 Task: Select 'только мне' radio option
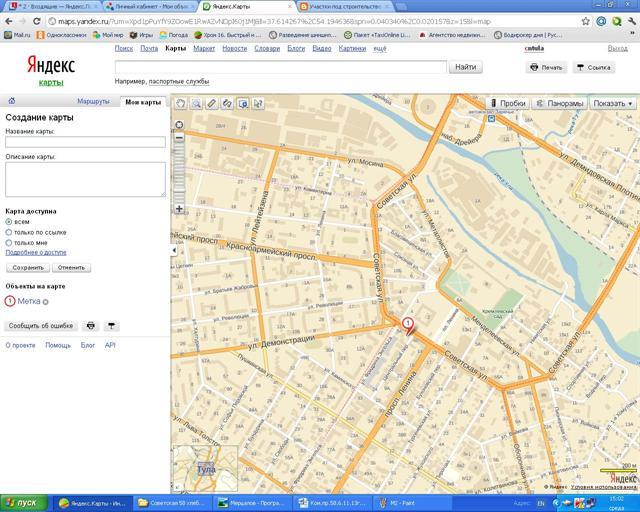(9, 243)
